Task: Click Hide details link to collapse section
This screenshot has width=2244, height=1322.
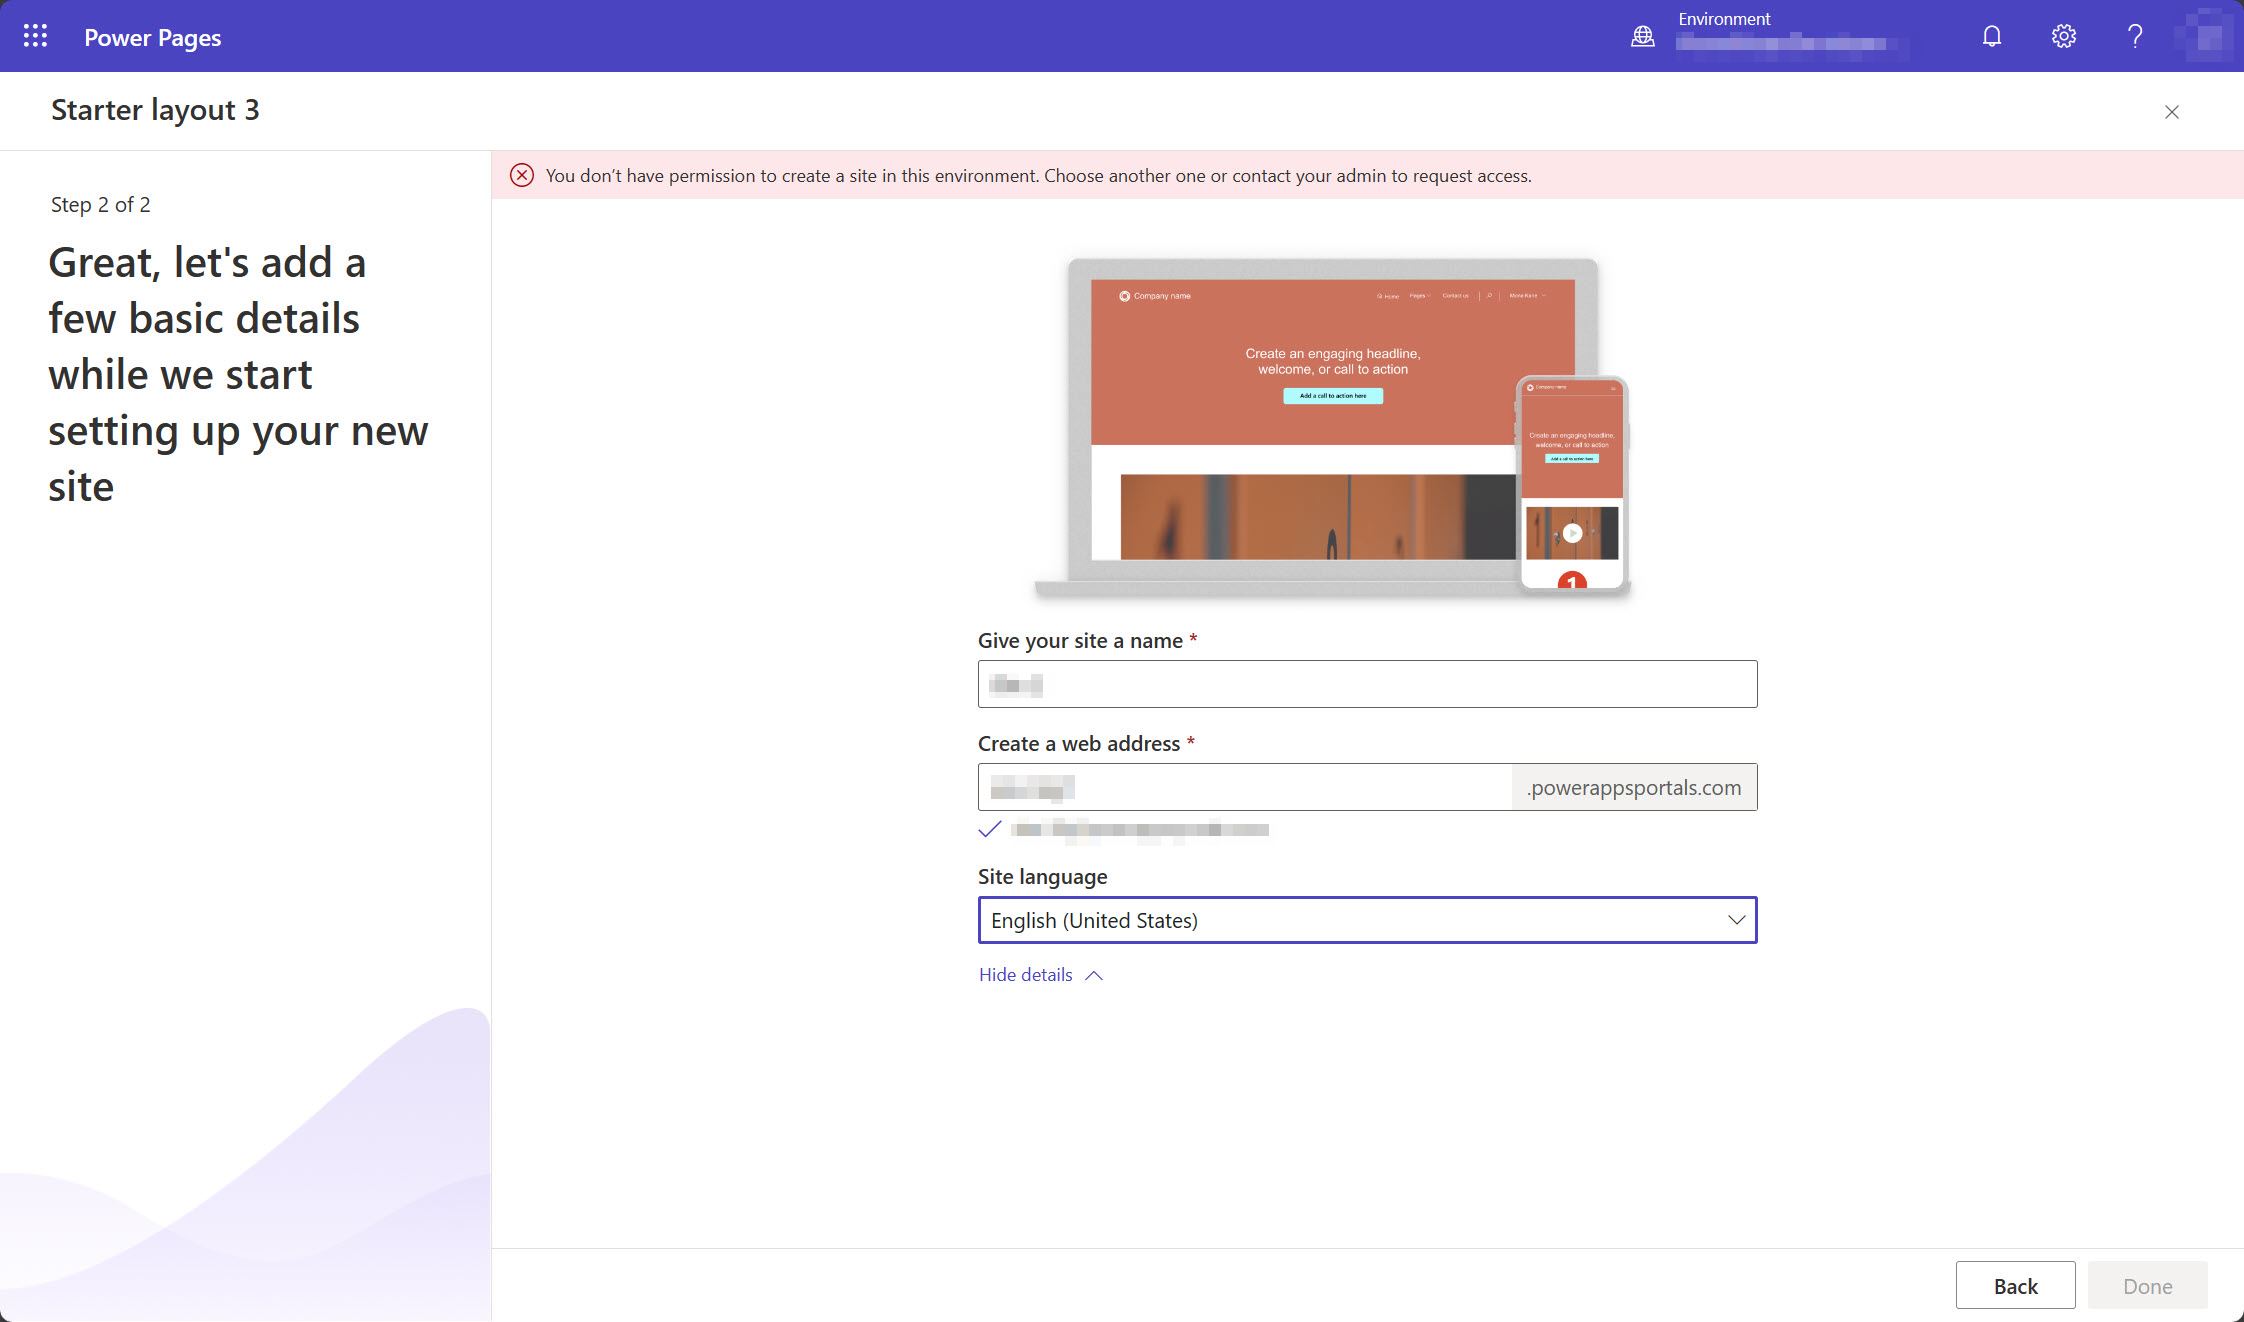Action: [x=1024, y=973]
